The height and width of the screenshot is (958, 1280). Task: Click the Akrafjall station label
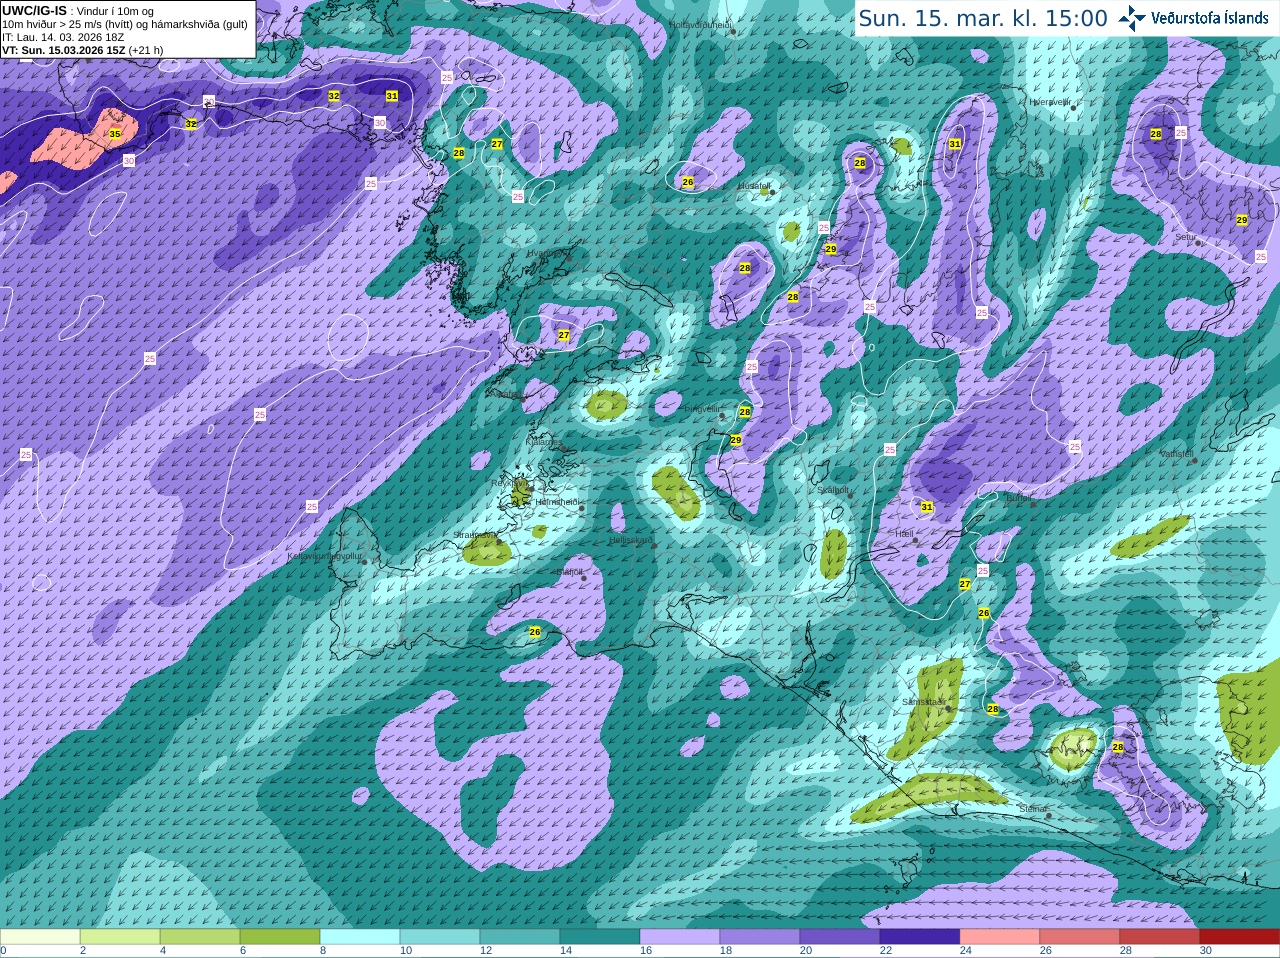[505, 395]
